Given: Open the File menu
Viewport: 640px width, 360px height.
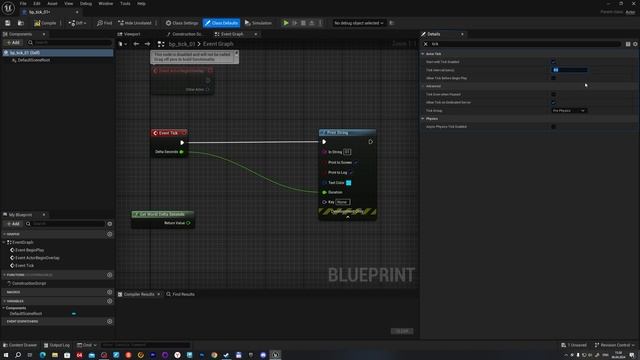Looking at the screenshot, I should pos(23,4).
